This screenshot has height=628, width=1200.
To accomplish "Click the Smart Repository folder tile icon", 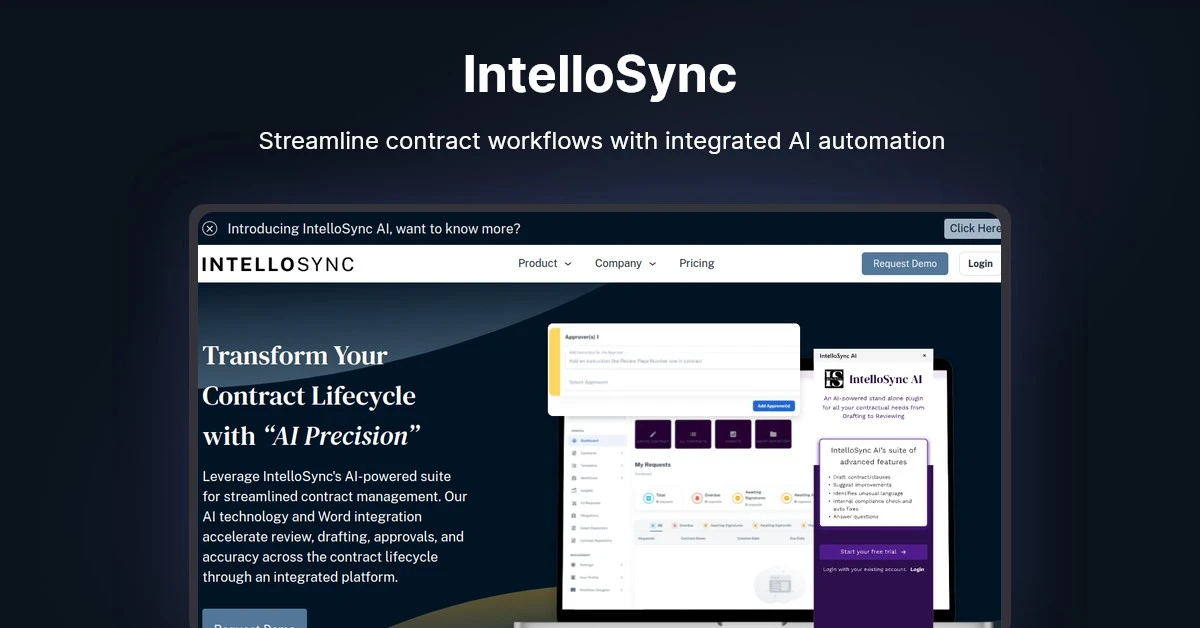I will 772,433.
